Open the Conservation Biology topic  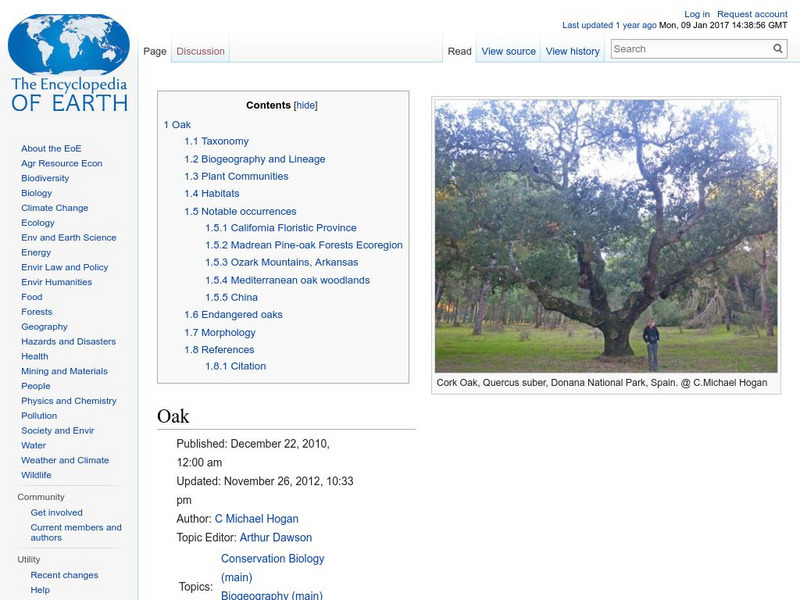pos(275,558)
